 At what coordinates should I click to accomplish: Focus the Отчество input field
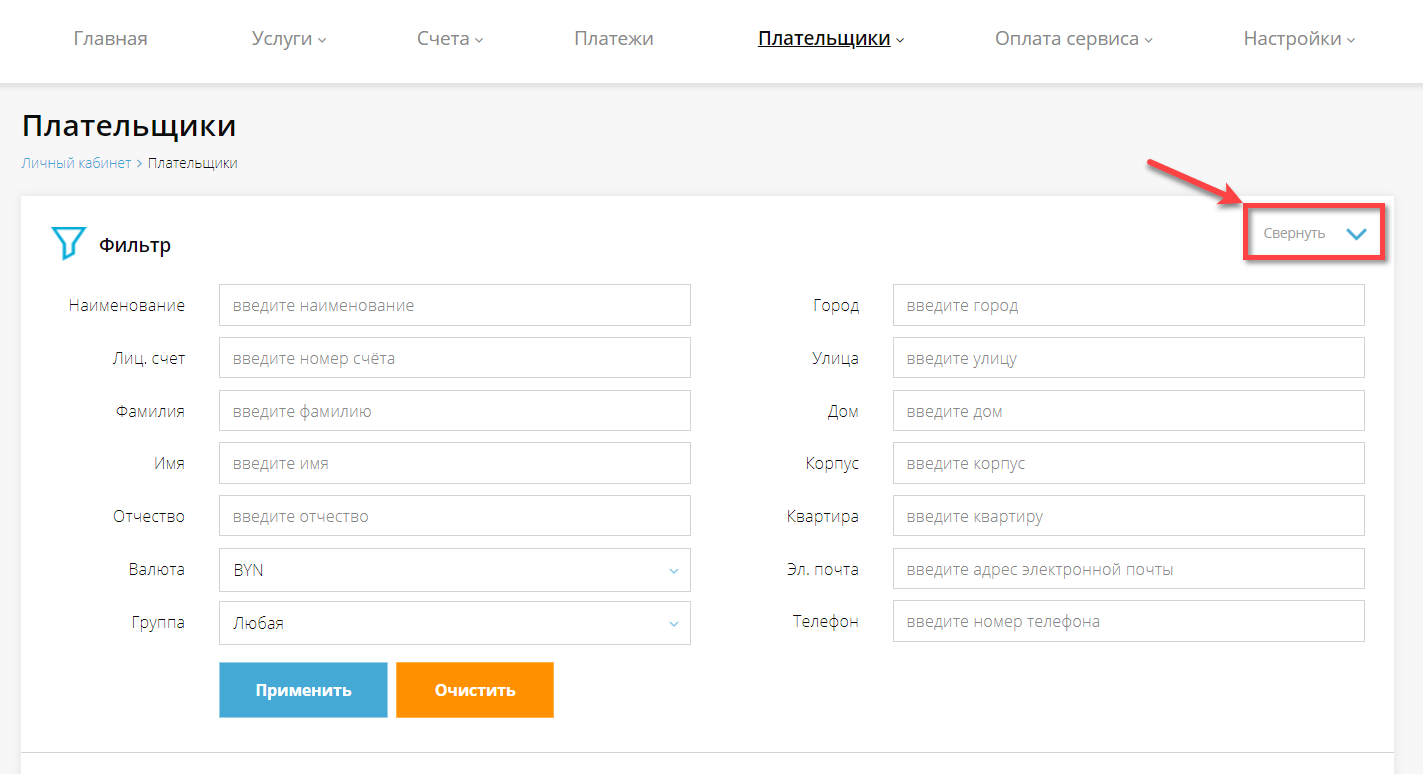tap(455, 517)
